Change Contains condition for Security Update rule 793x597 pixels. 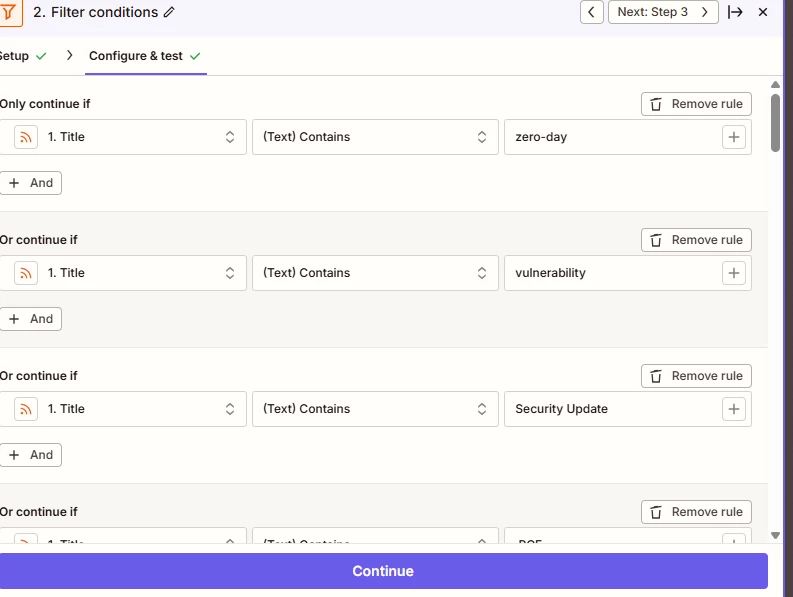375,409
